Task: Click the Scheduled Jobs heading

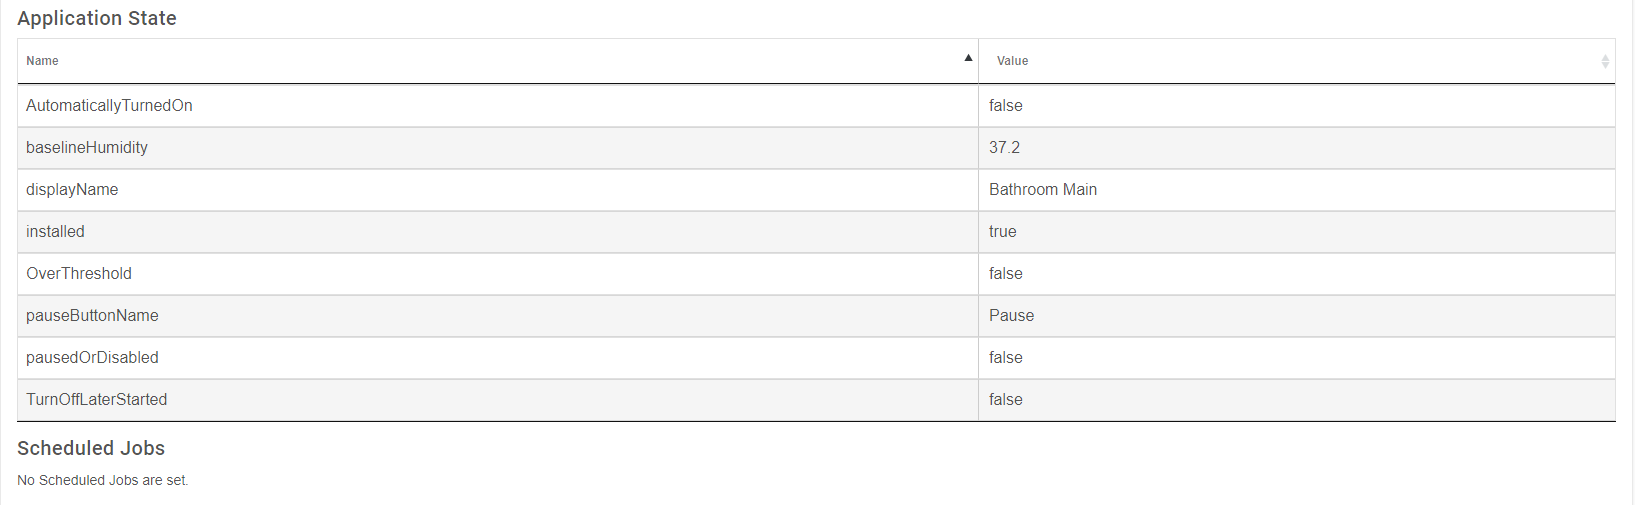Action: 91,449
